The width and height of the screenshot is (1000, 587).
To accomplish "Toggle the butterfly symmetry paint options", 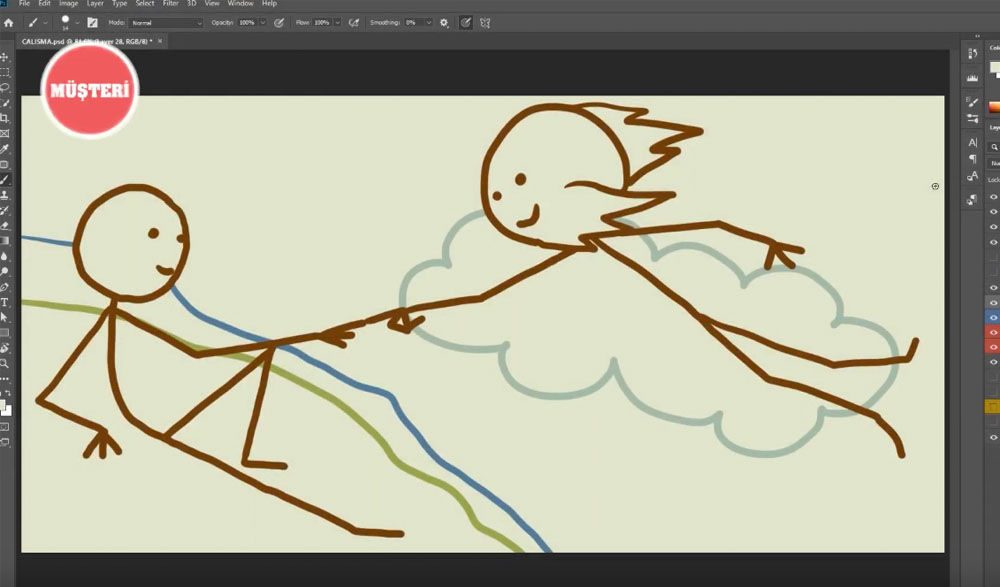I will tap(485, 23).
